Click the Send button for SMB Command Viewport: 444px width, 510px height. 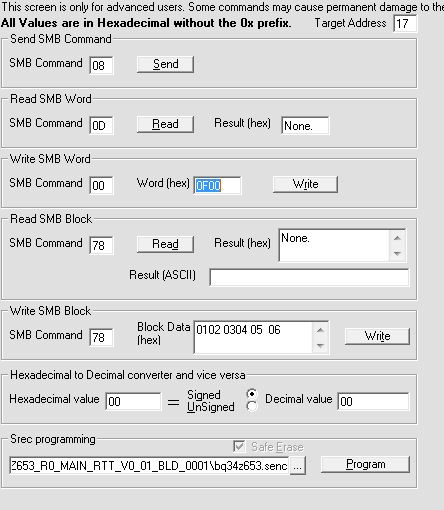(165, 64)
